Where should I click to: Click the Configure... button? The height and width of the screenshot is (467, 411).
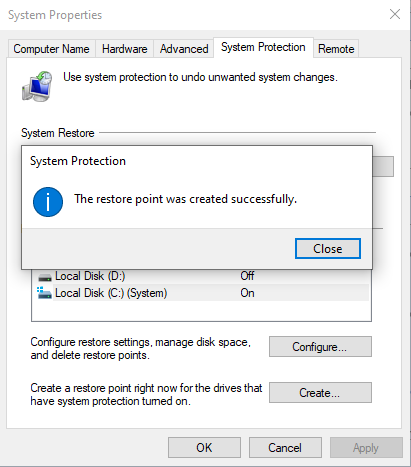click(320, 347)
